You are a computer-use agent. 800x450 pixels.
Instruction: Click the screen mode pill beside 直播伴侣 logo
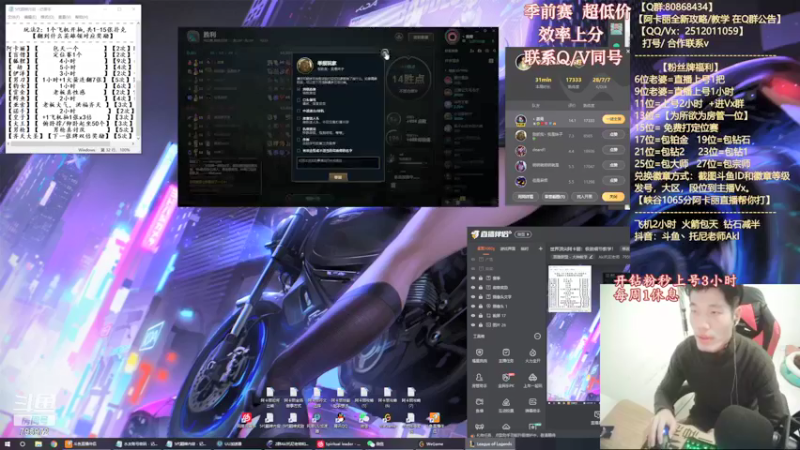pos(523,234)
